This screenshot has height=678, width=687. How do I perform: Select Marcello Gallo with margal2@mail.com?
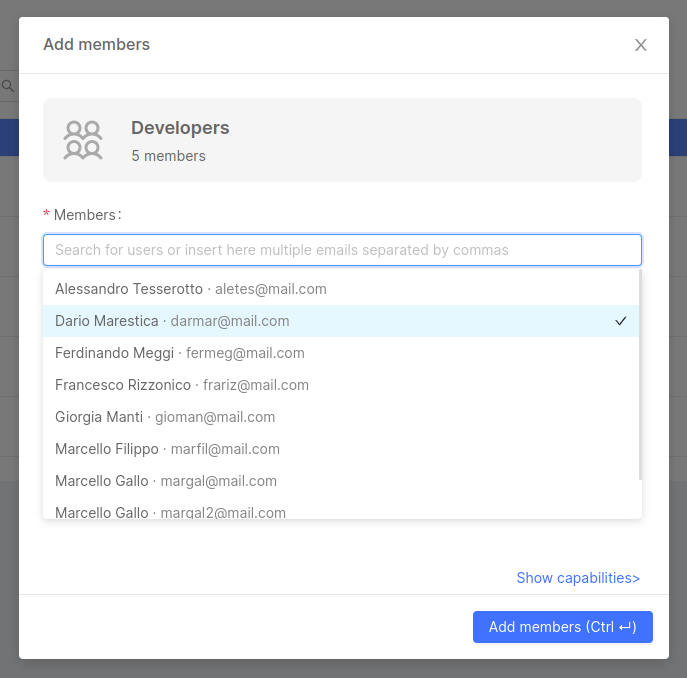(170, 511)
